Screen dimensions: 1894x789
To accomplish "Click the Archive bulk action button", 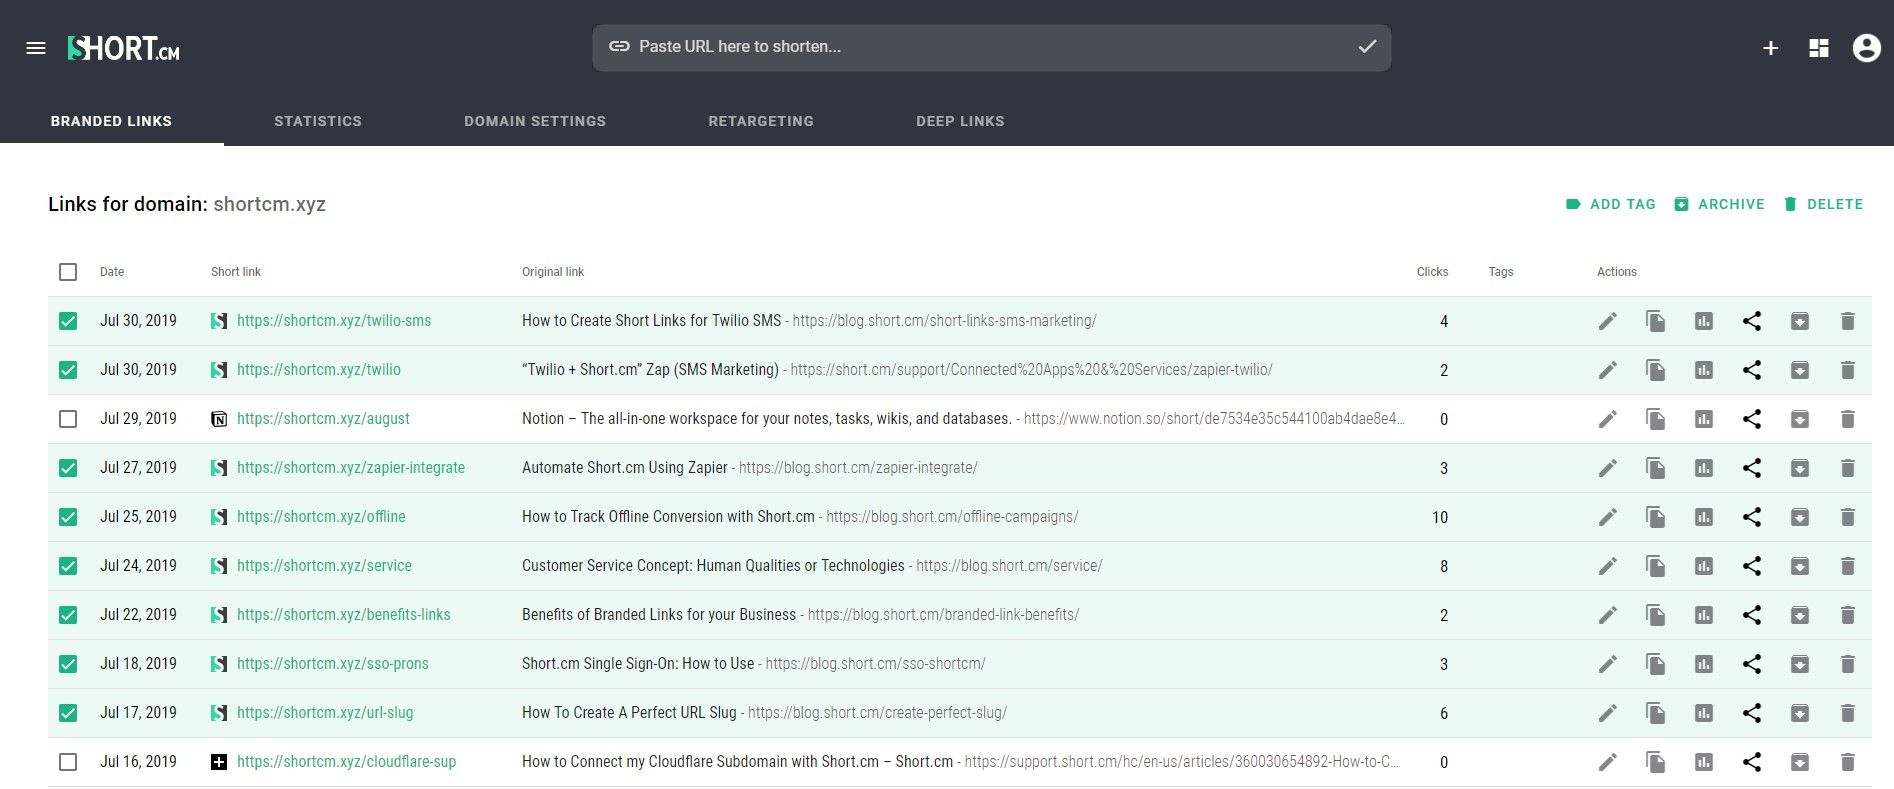I will coord(1719,204).
